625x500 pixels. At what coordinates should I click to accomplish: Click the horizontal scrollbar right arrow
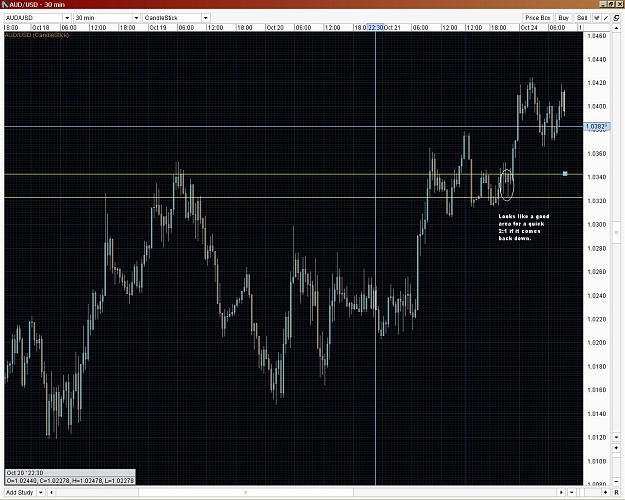coord(561,493)
